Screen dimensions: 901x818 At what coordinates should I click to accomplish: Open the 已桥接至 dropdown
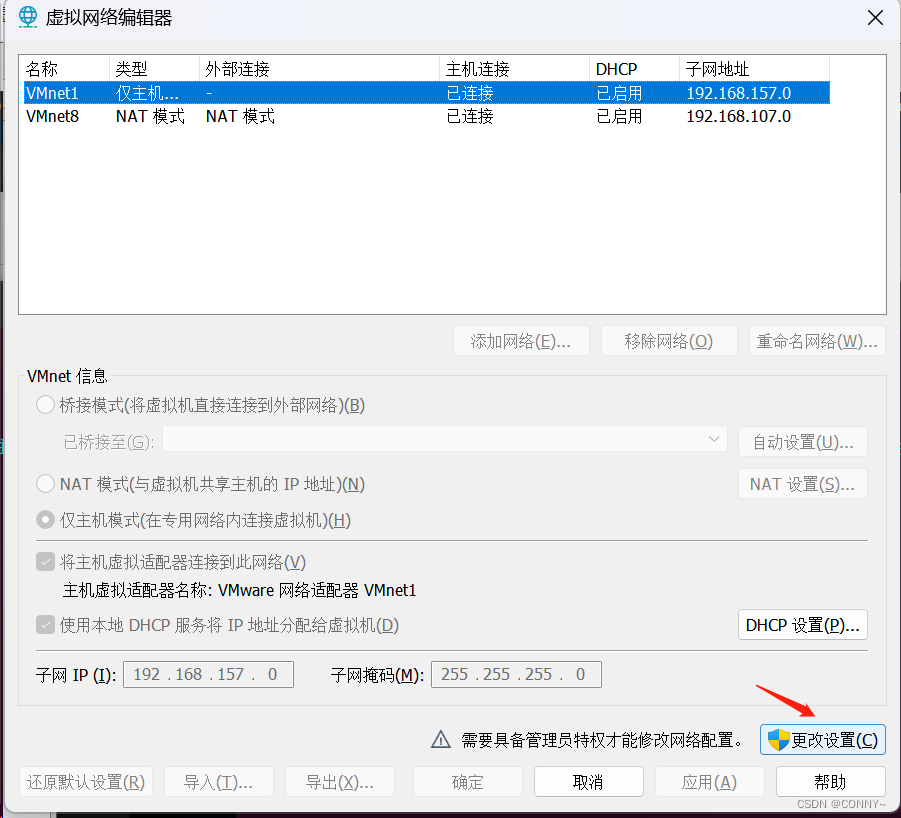tap(445, 439)
